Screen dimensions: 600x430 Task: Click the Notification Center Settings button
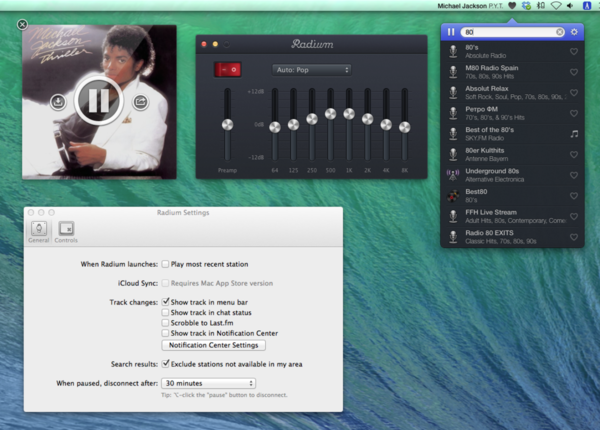(215, 345)
